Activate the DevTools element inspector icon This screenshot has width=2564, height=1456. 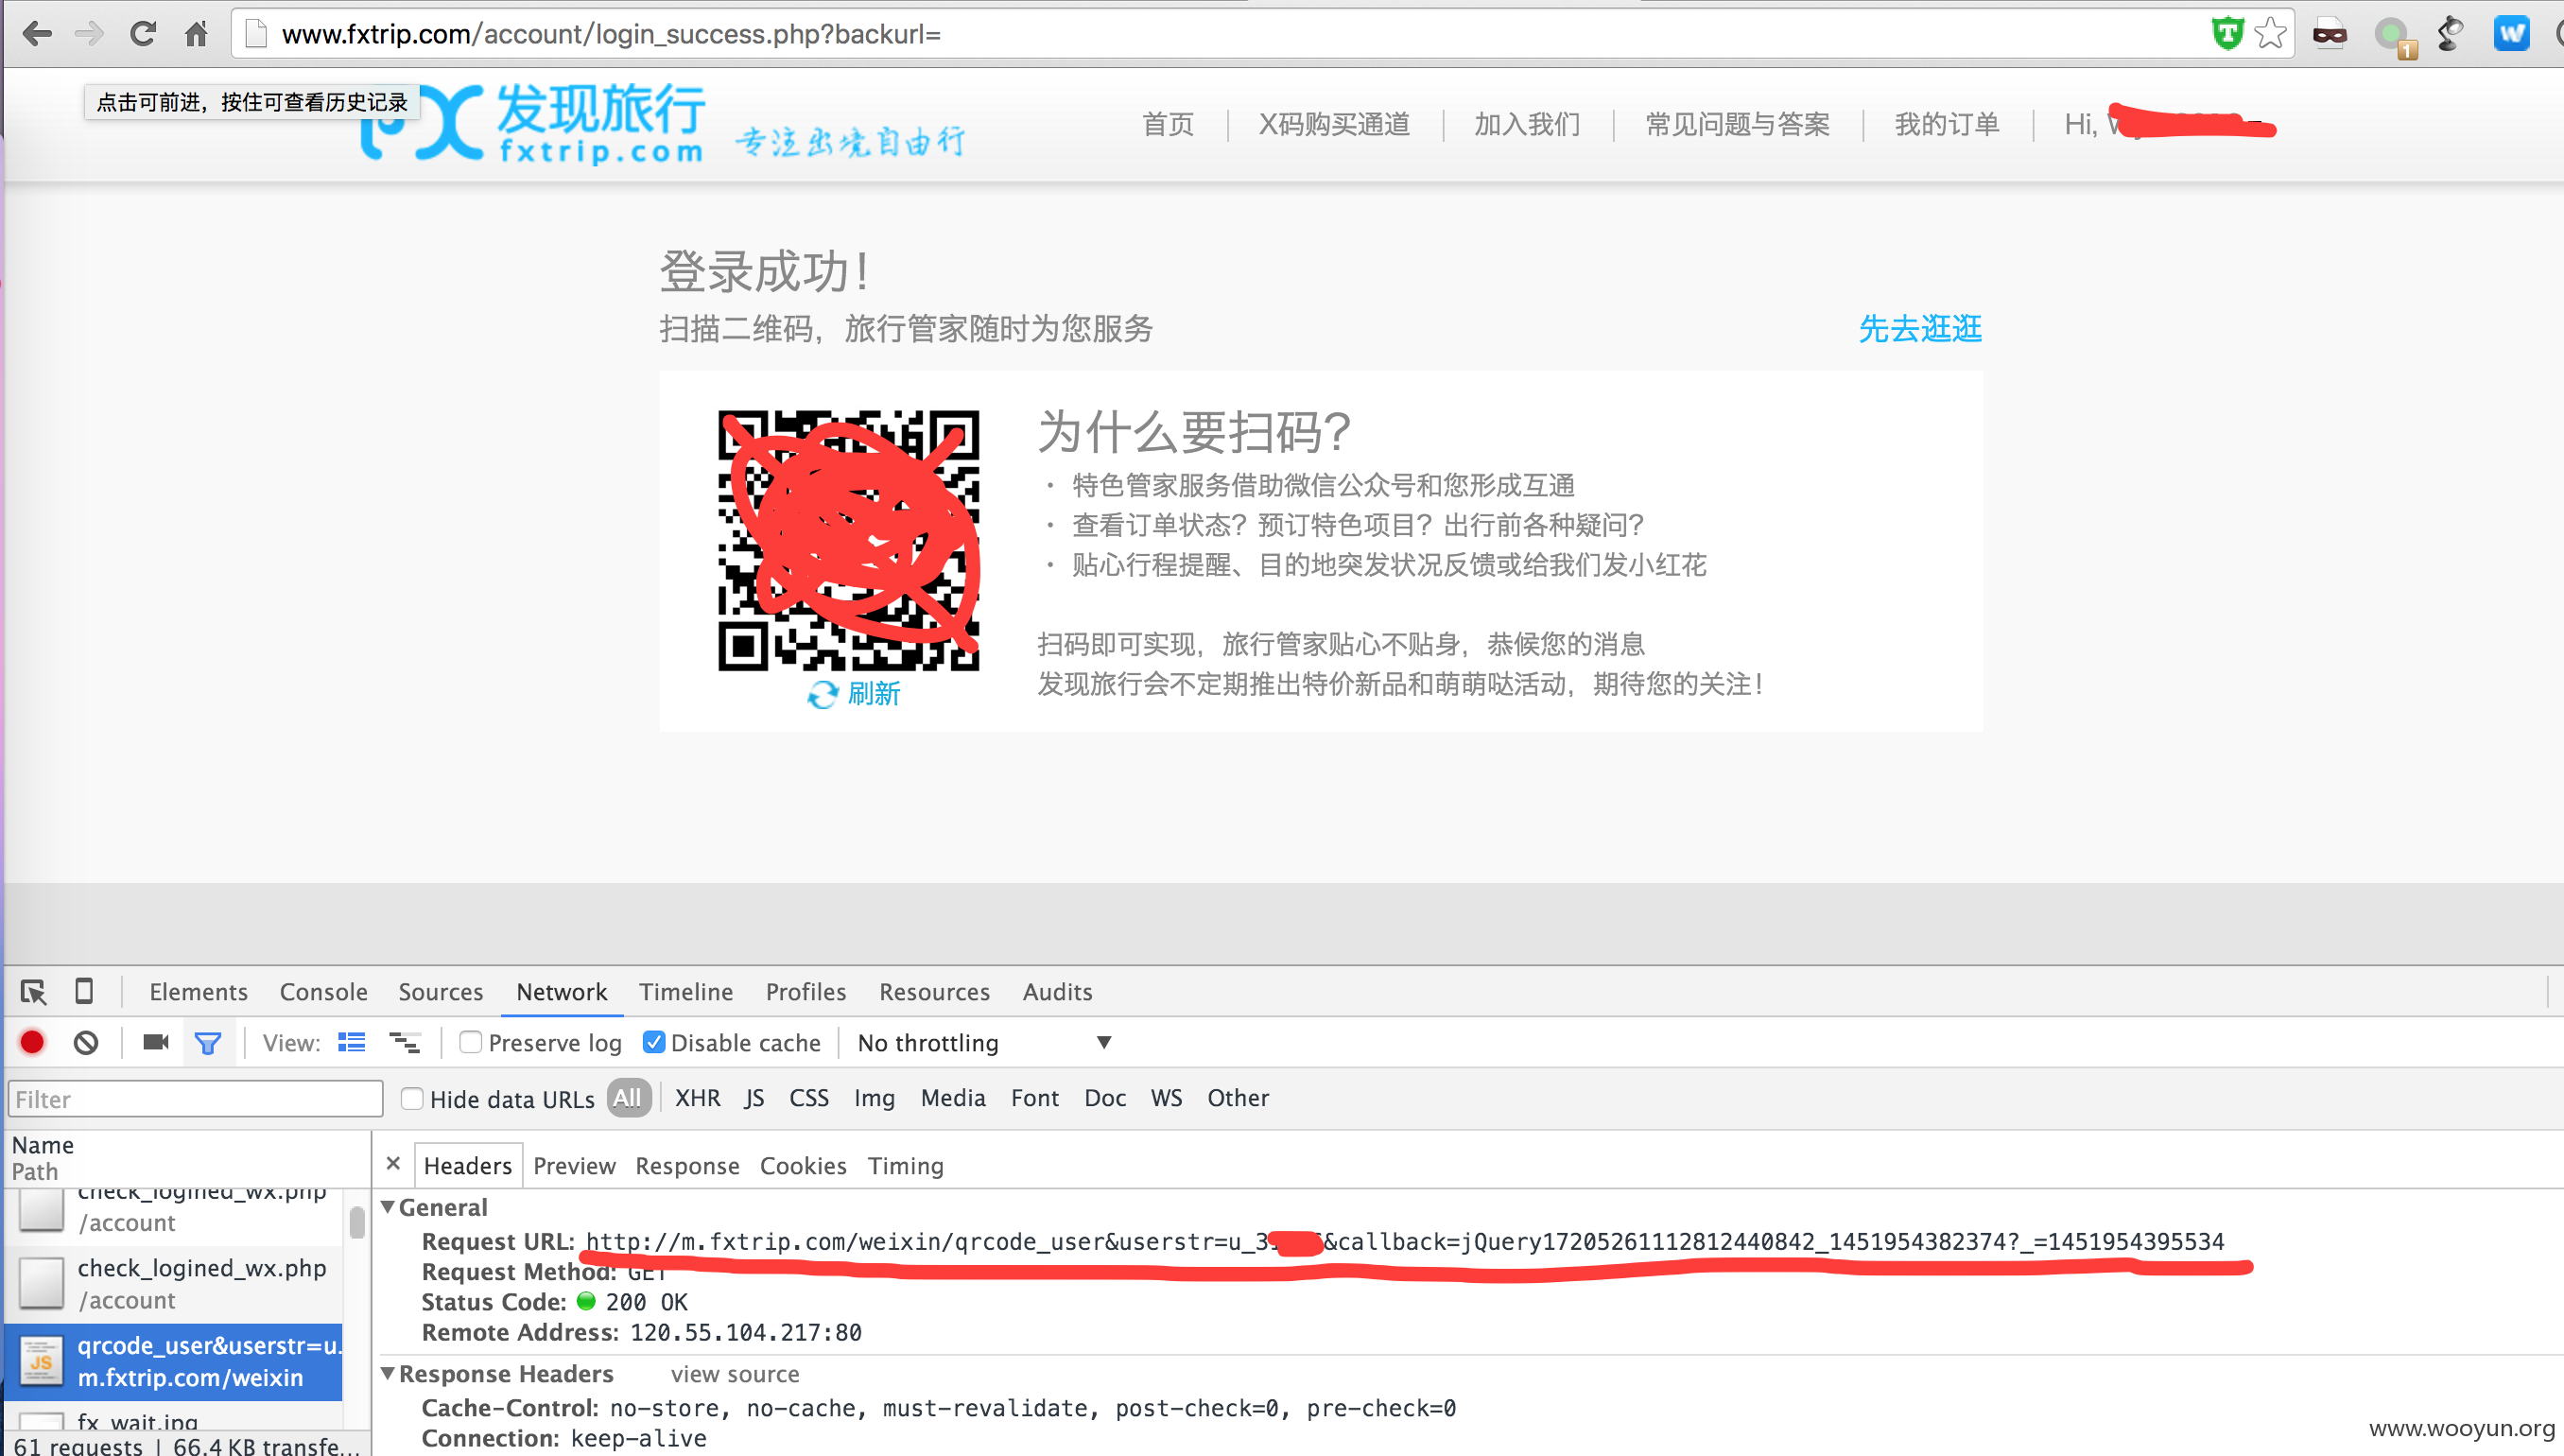[33, 992]
